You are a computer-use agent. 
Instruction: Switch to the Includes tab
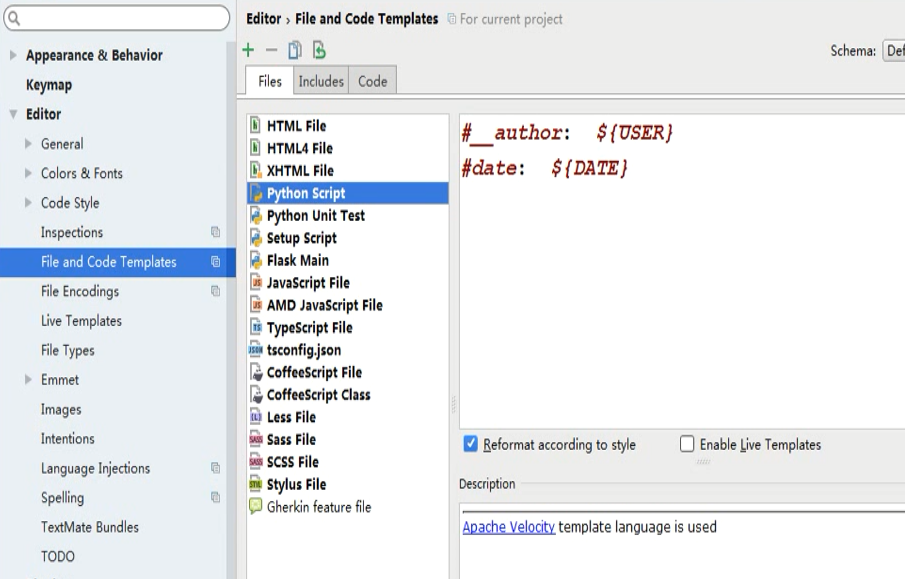320,82
